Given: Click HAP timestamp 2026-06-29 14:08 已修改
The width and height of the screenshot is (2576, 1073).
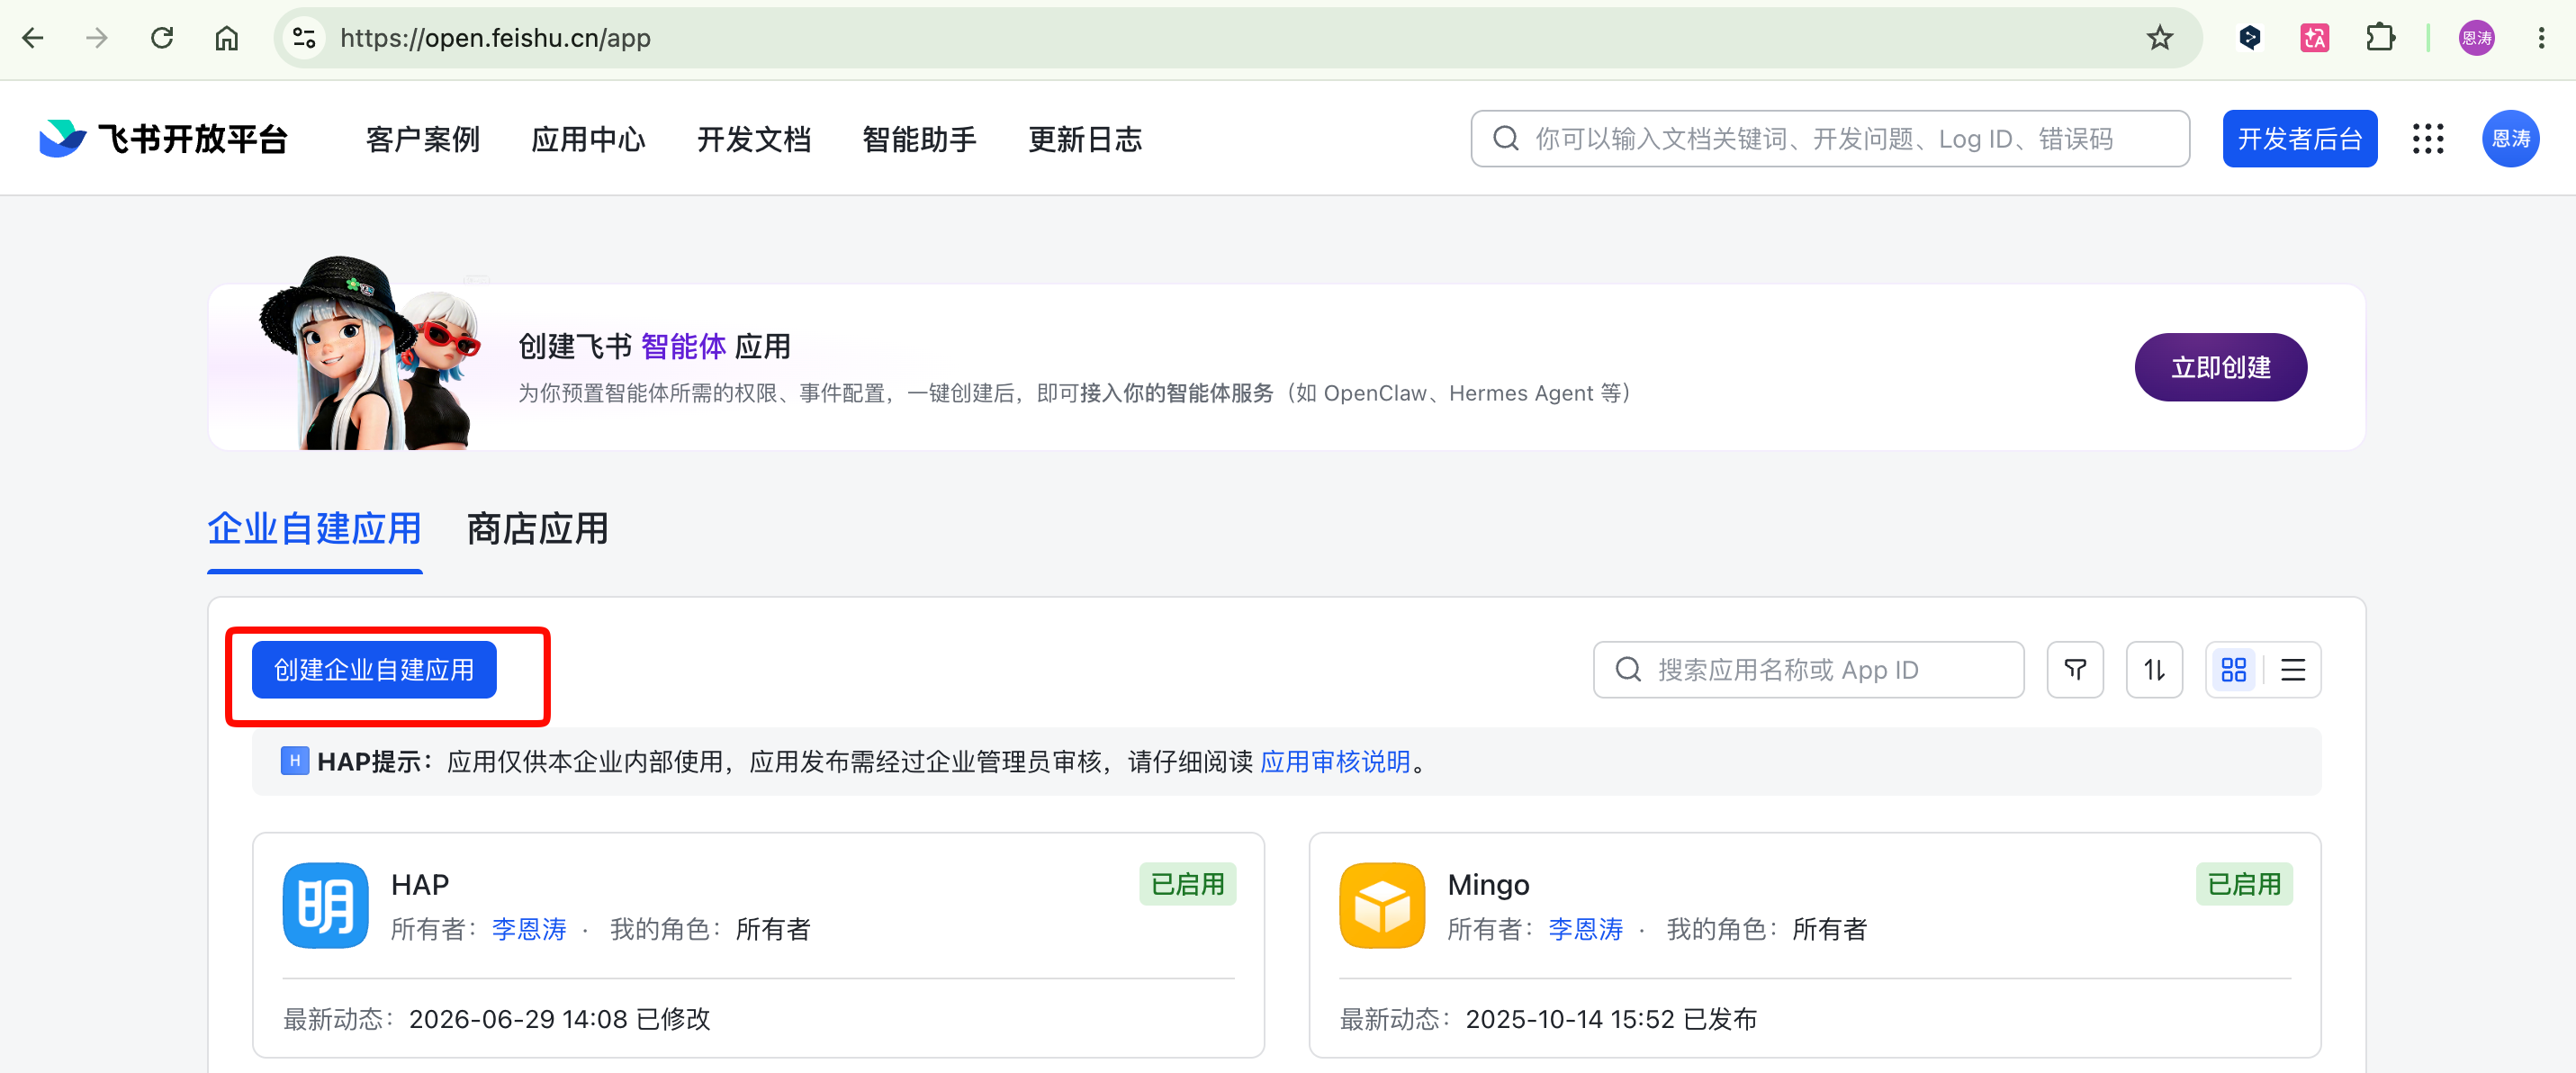Looking at the screenshot, I should 560,1019.
